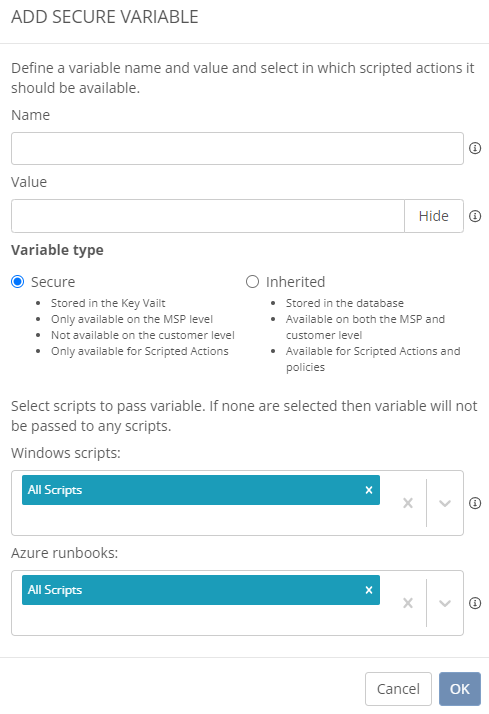The width and height of the screenshot is (489, 714).
Task: Remove the All Scripts tag from Windows scripts
Action: tap(369, 490)
